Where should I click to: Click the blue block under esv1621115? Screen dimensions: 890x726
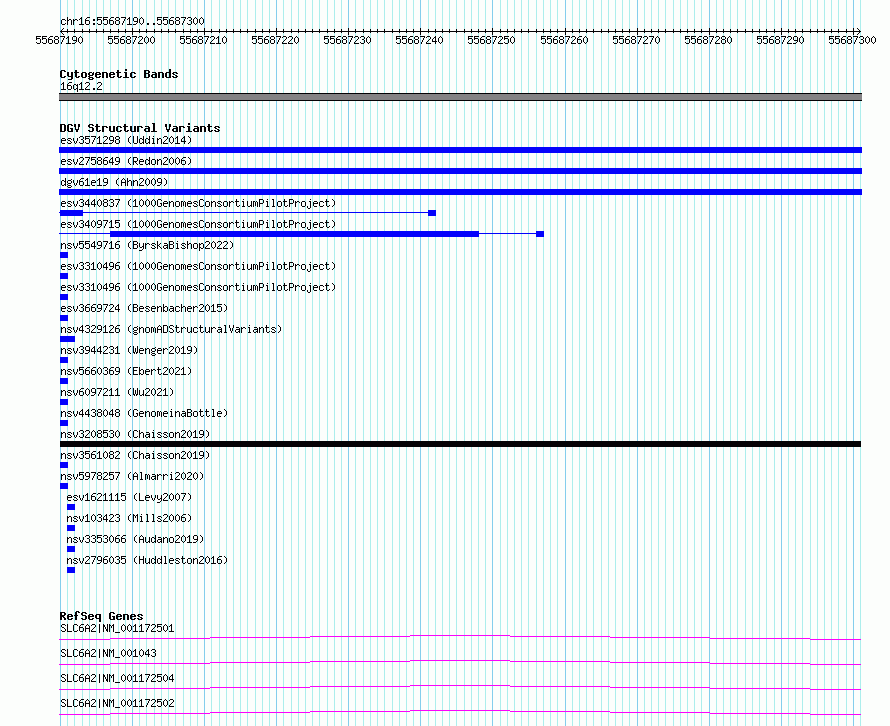click(x=71, y=507)
